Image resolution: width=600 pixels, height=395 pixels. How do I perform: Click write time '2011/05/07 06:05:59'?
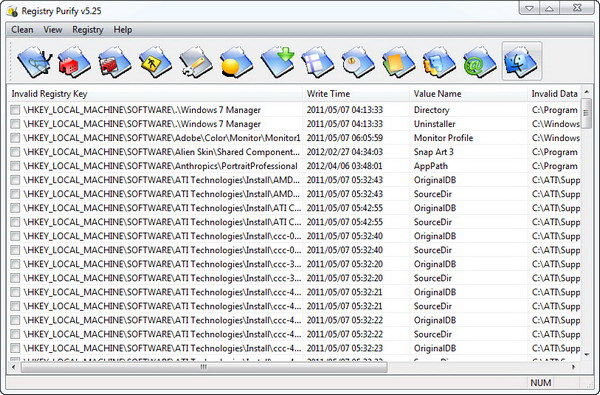pos(345,138)
